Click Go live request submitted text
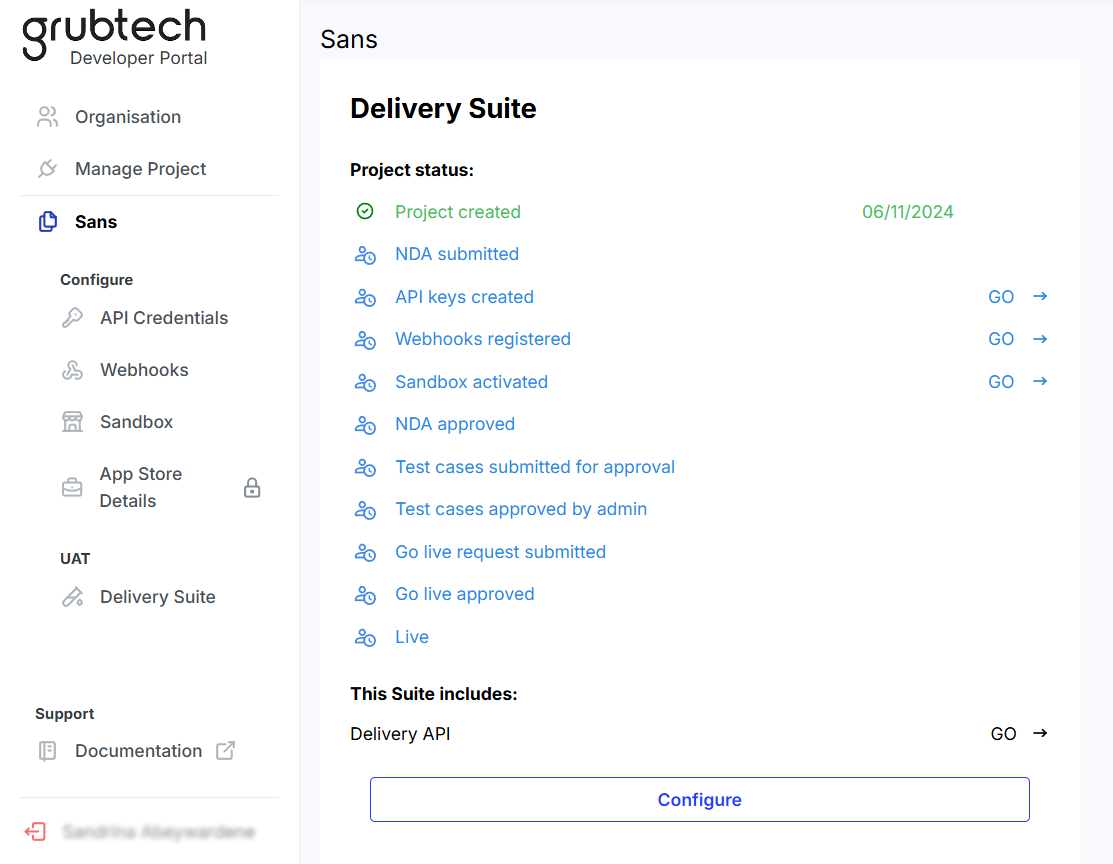The width and height of the screenshot is (1113, 864). (500, 552)
